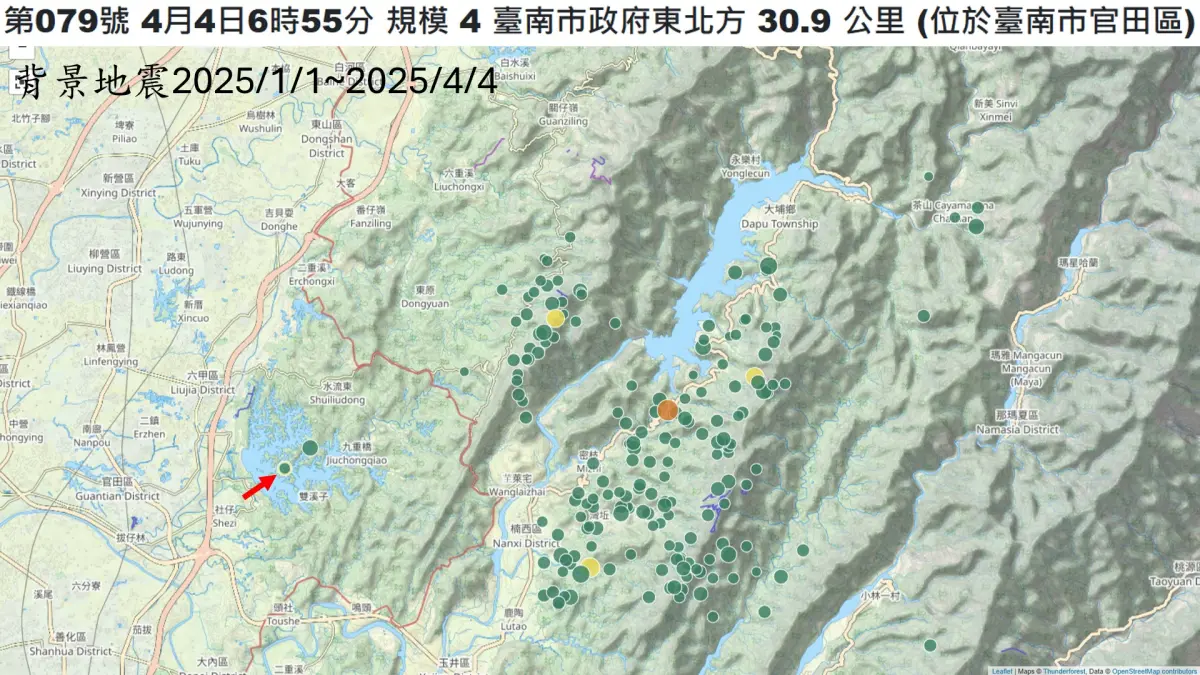The image size is (1200, 675).
Task: Click green marker left of Mangacun label
Action: click(924, 316)
